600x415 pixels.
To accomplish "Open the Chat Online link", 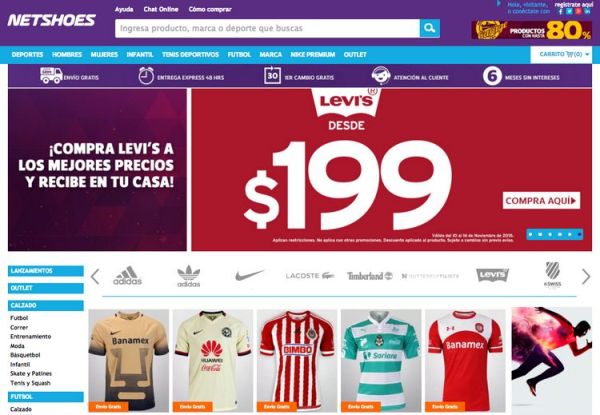I will (x=161, y=9).
